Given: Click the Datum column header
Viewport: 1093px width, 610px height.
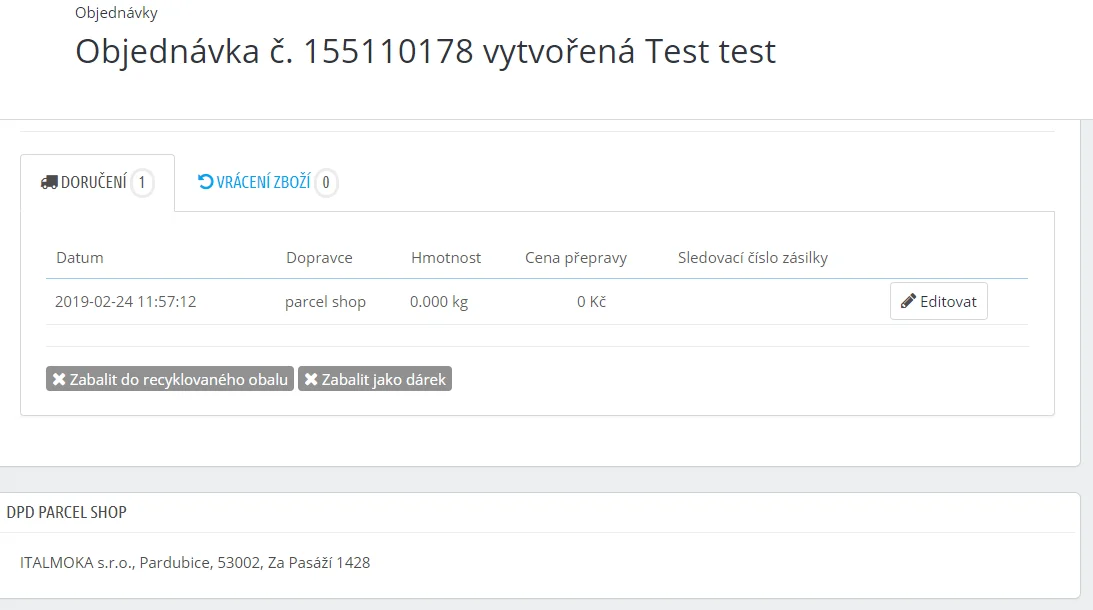Looking at the screenshot, I should pos(80,258).
